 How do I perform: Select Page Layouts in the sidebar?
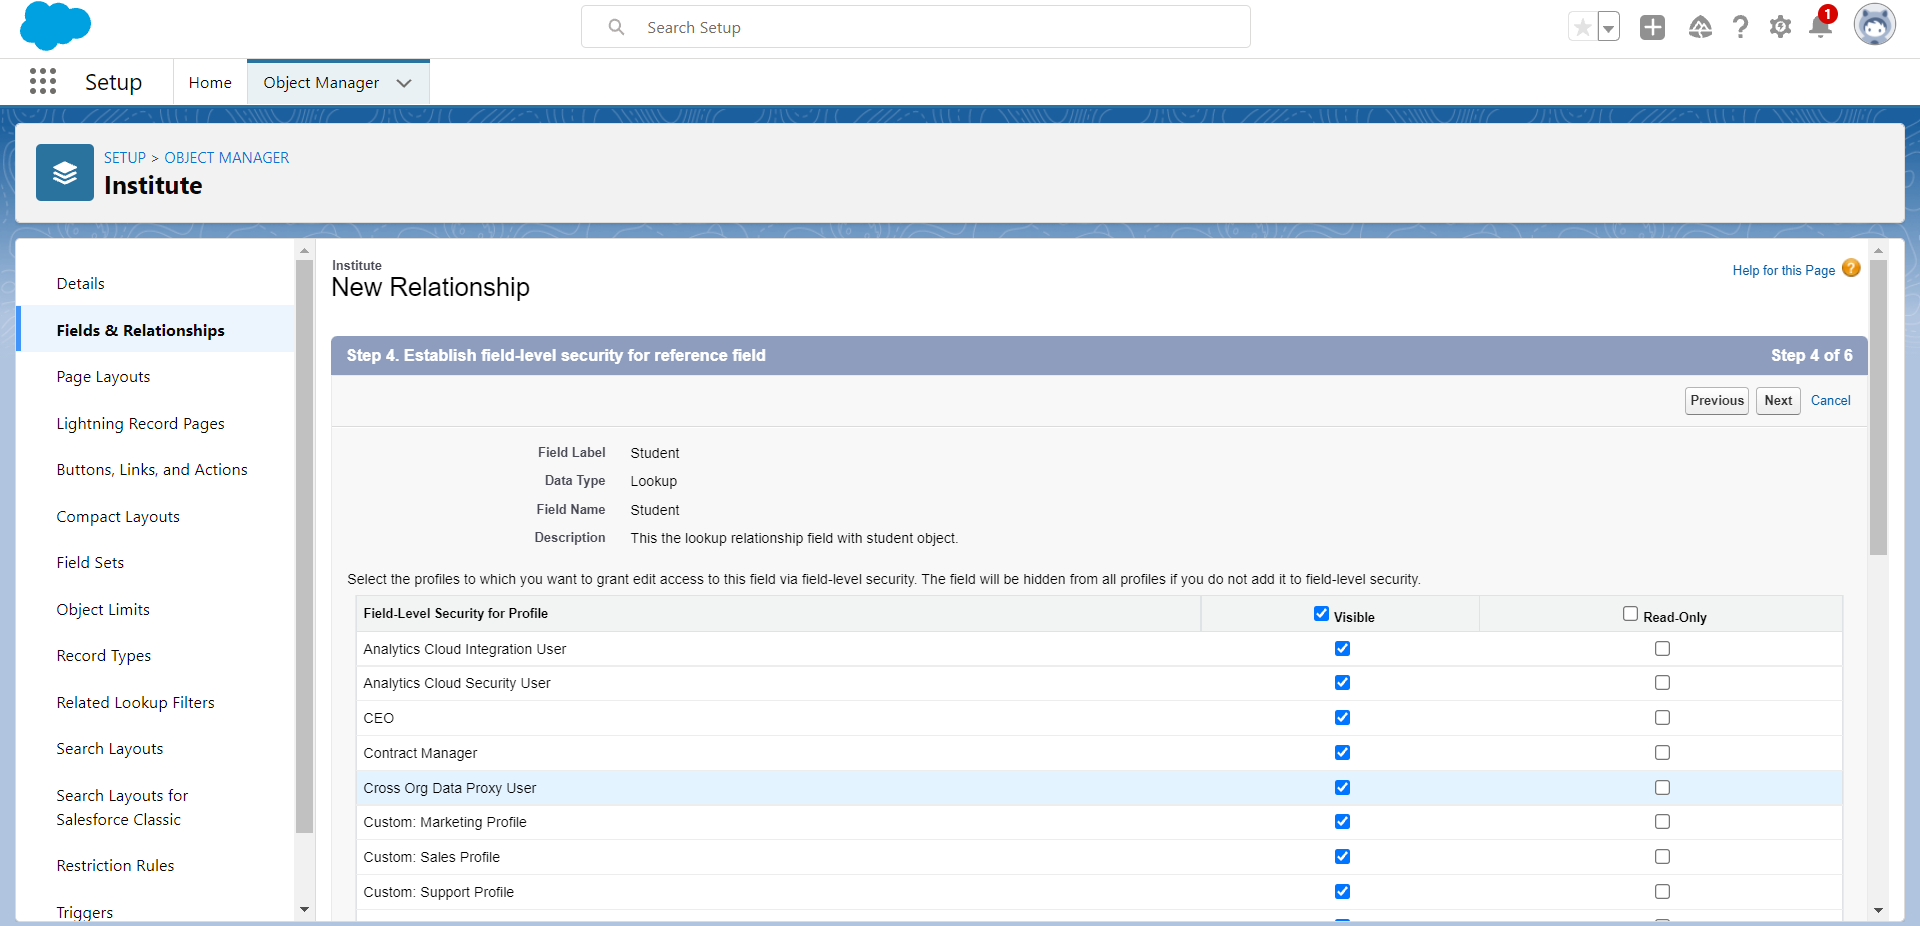coord(103,377)
